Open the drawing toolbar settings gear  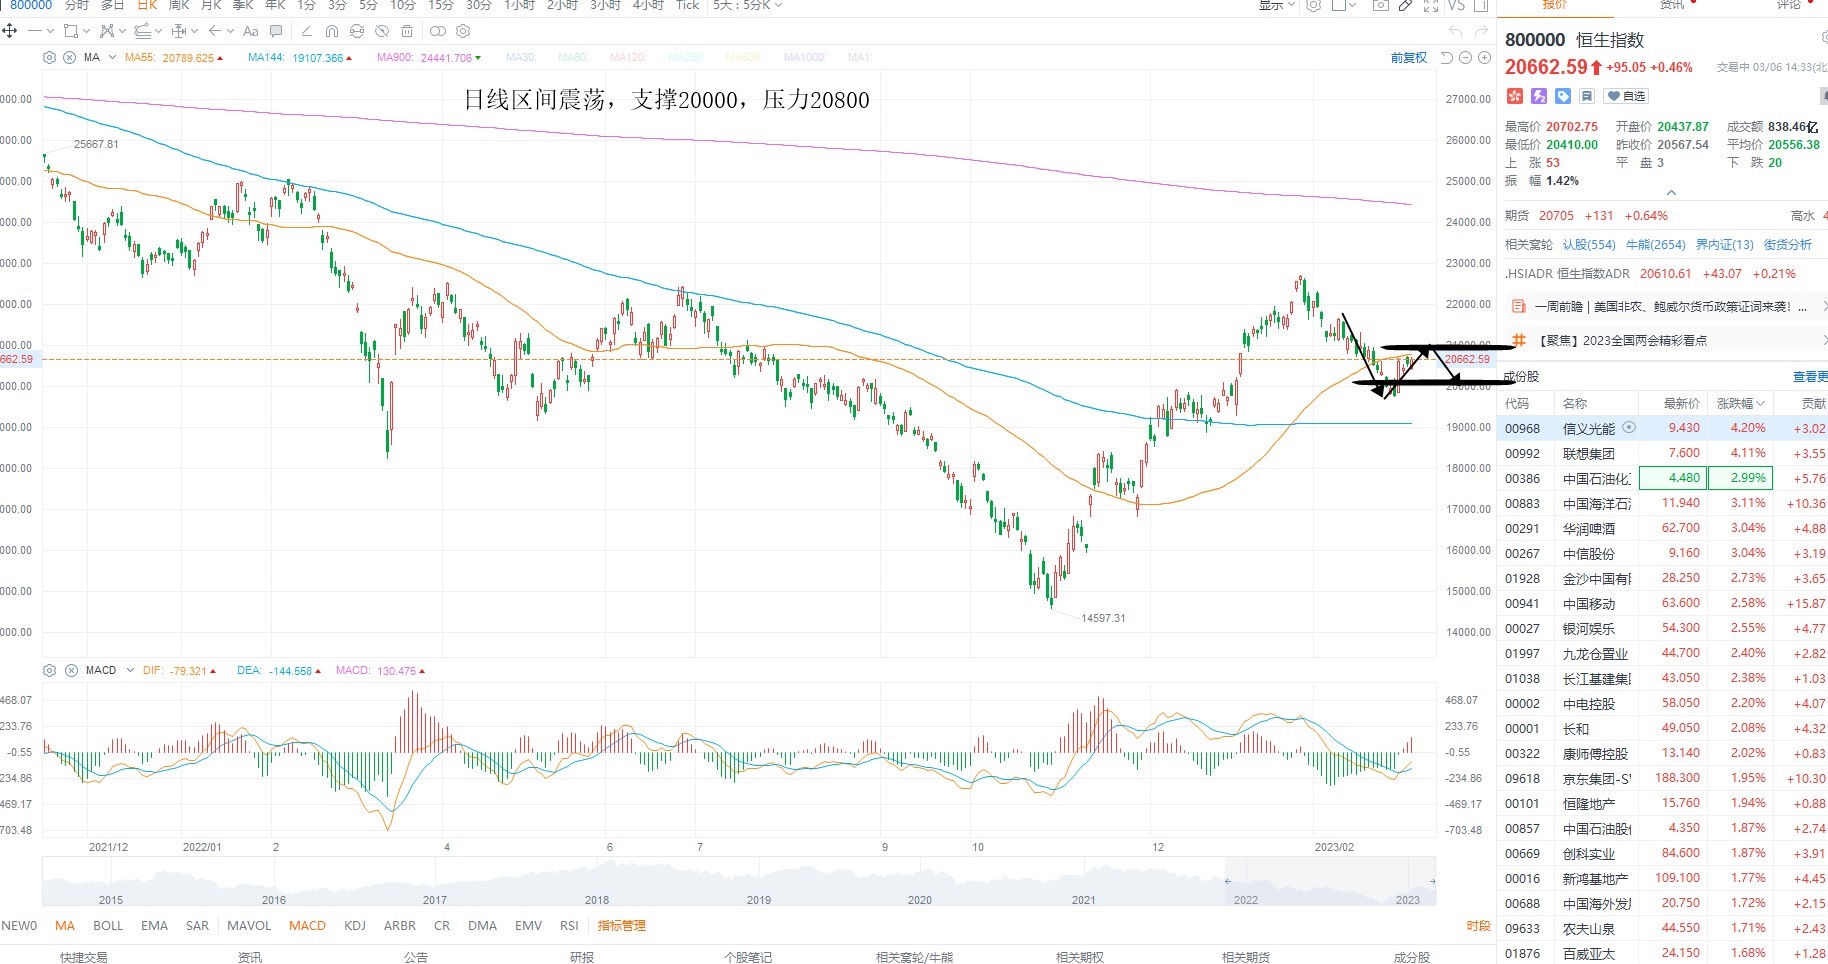(463, 31)
